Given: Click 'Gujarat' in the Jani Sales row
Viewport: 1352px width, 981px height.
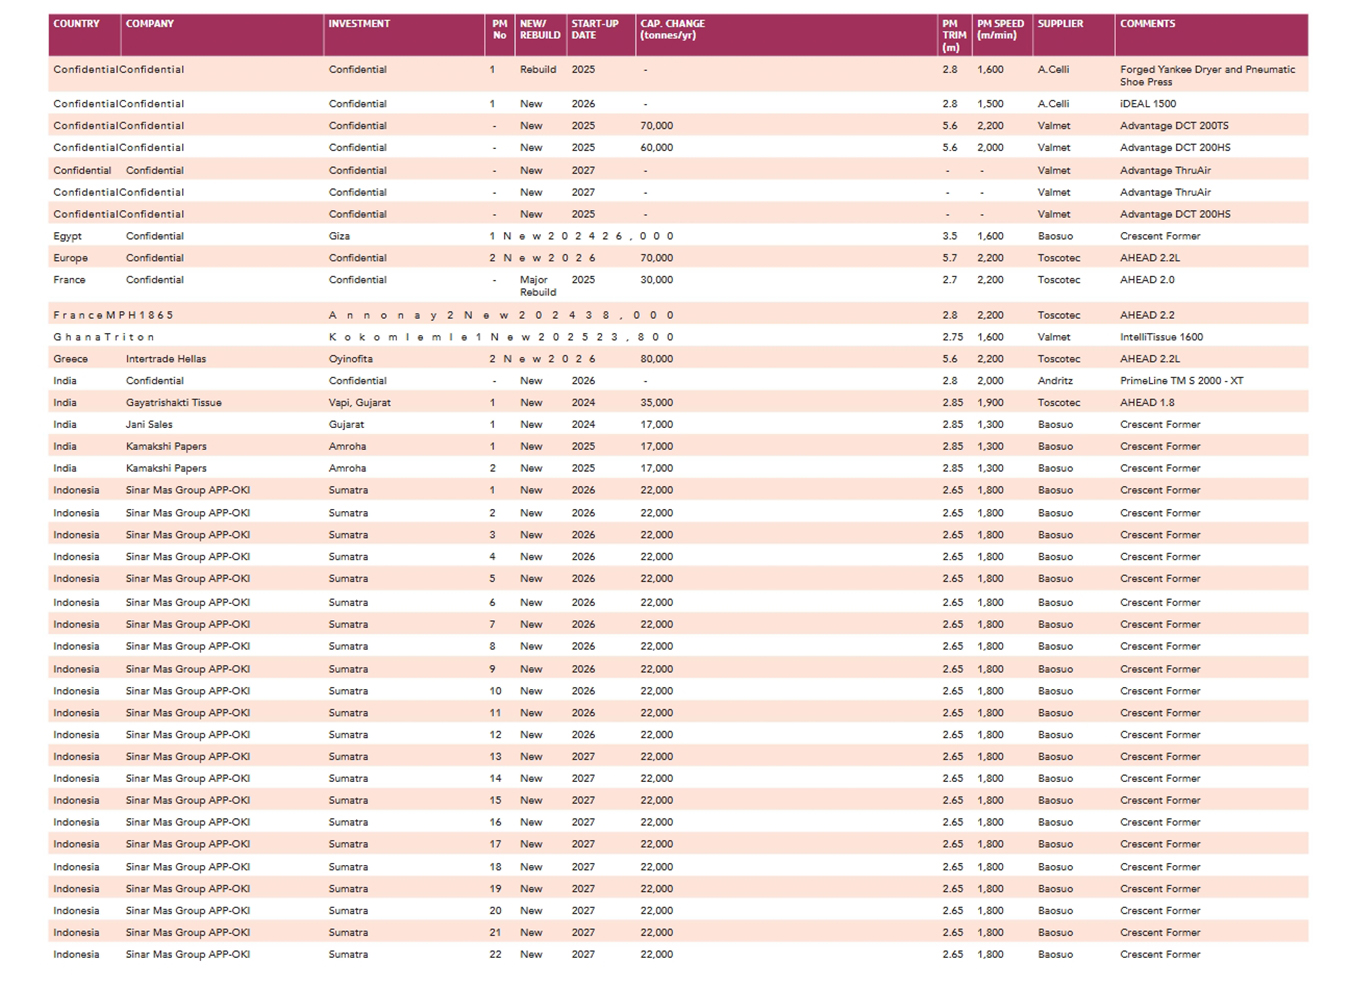Looking at the screenshot, I should (346, 425).
